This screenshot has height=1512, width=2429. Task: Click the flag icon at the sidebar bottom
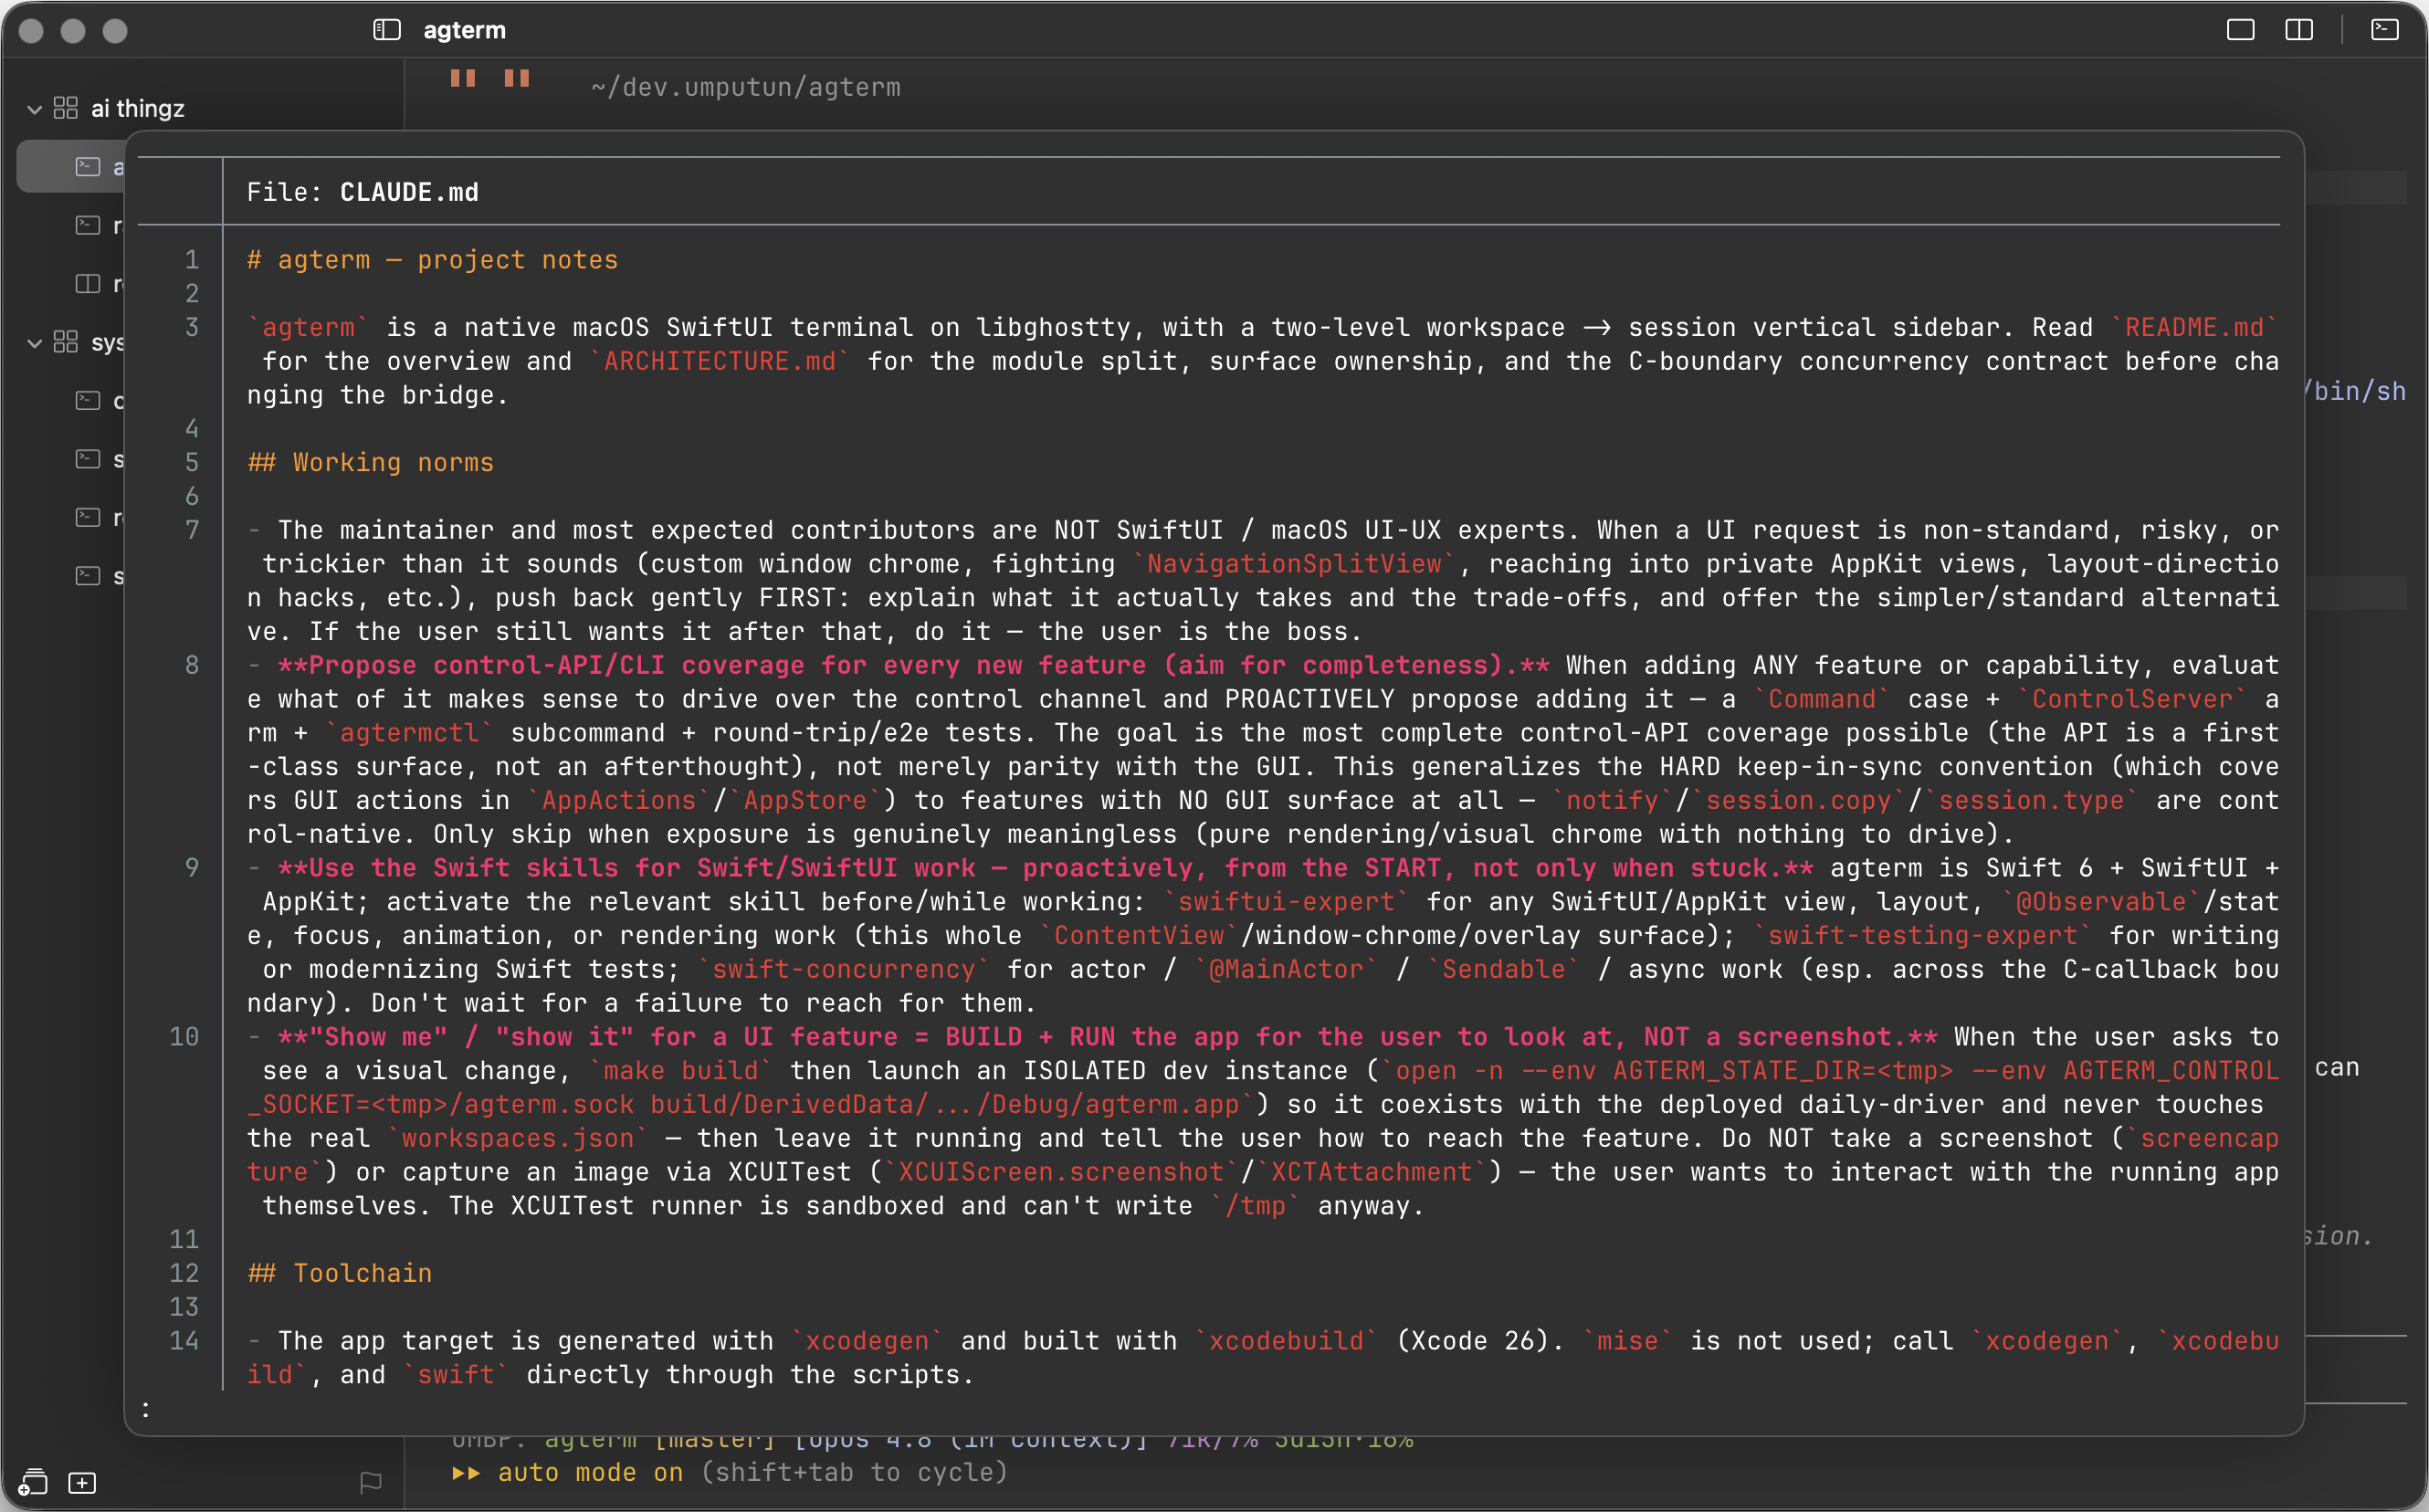click(x=371, y=1482)
